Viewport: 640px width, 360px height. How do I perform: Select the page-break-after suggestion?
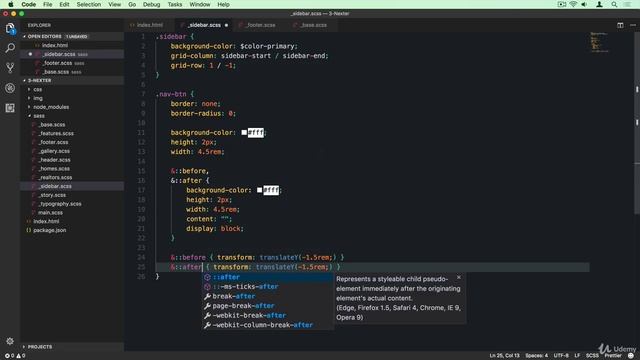(268, 306)
